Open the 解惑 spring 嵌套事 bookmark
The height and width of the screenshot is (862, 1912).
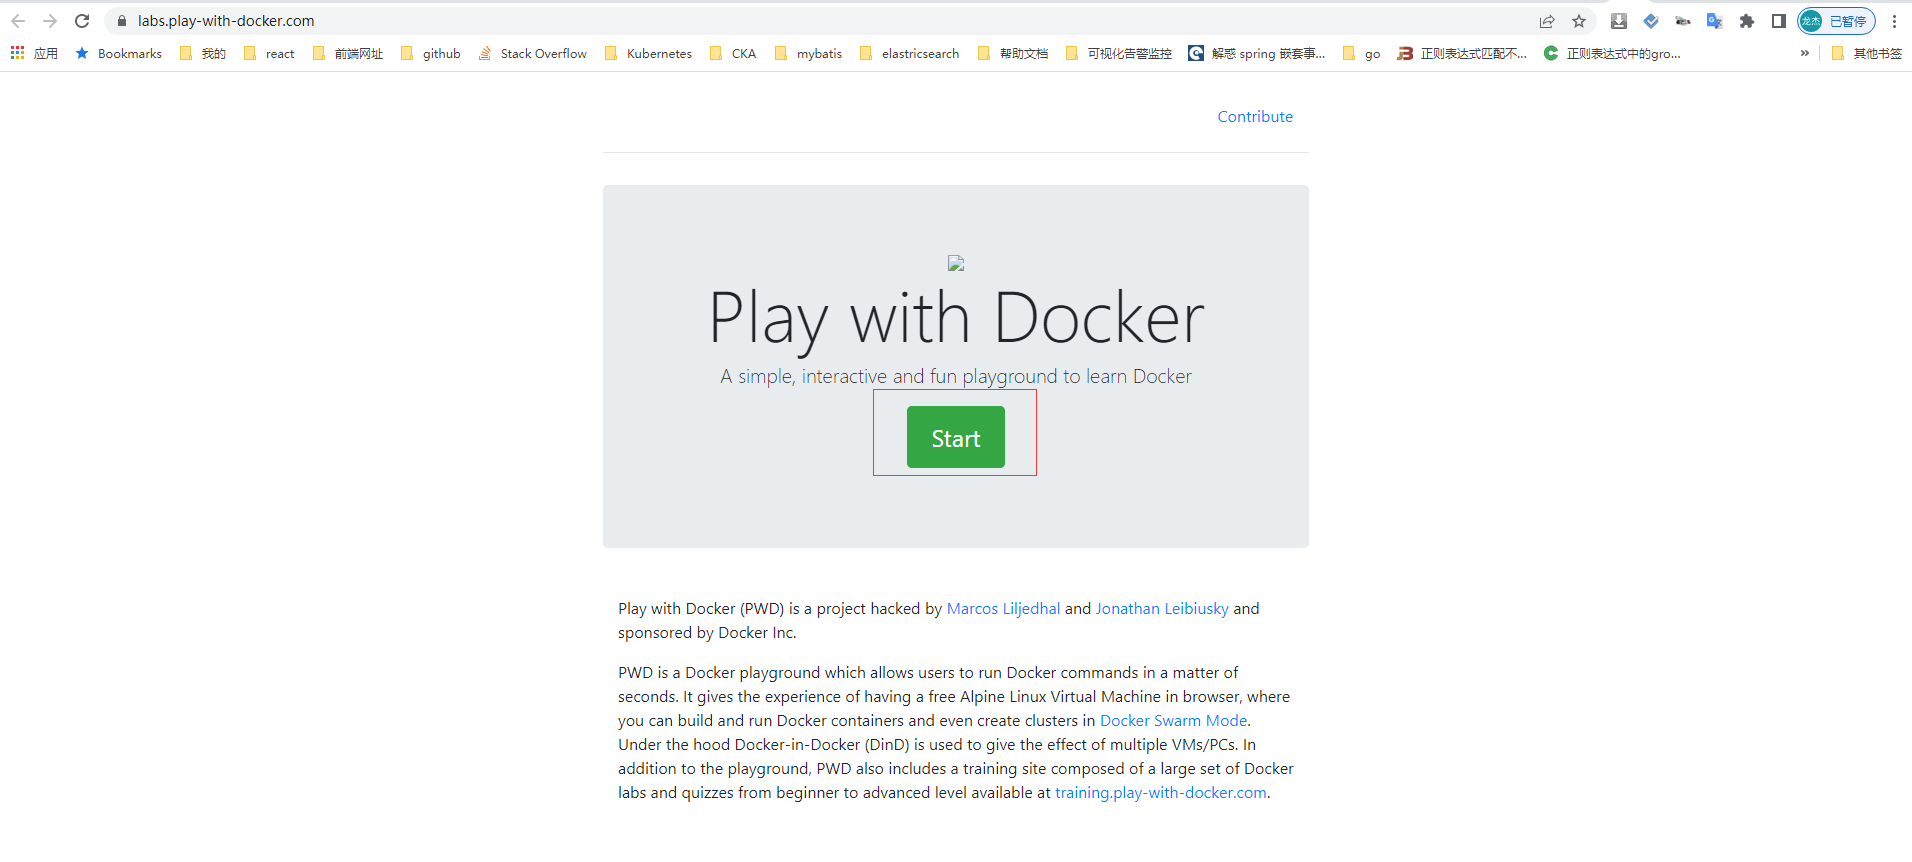tap(1257, 54)
